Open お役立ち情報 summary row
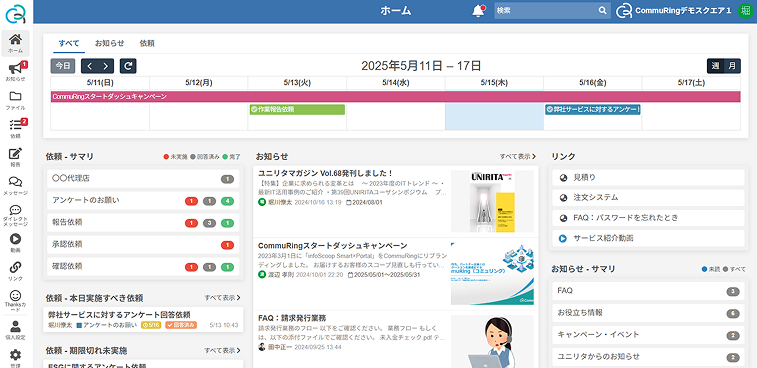757x368 pixels. tap(648, 313)
